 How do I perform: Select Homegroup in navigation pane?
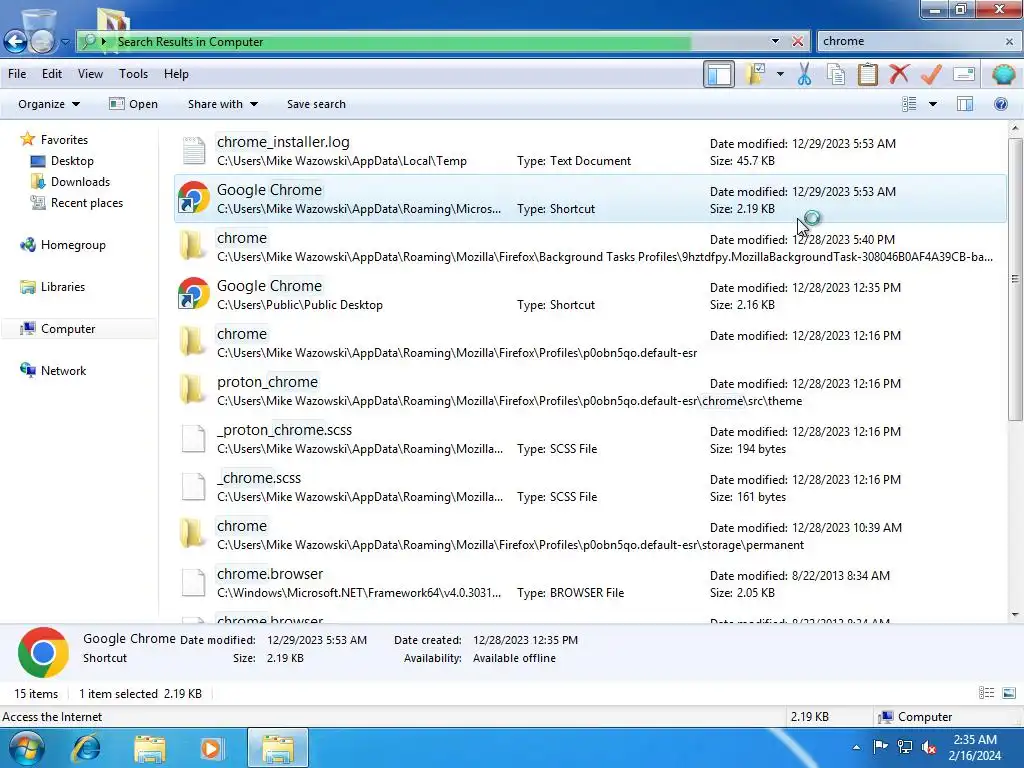pyautogui.click(x=72, y=245)
